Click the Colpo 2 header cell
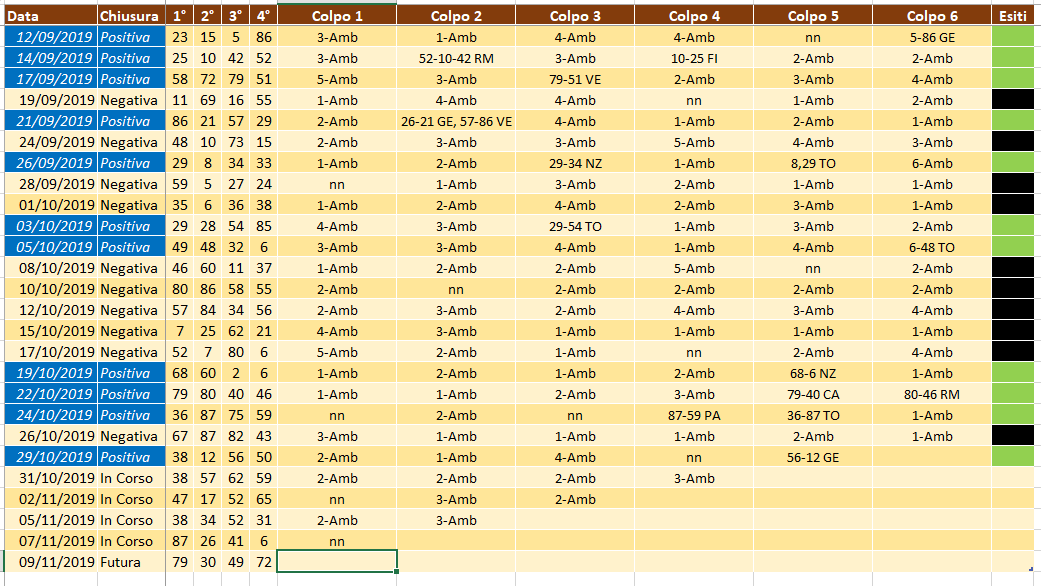This screenshot has height=586, width=1041. (456, 16)
